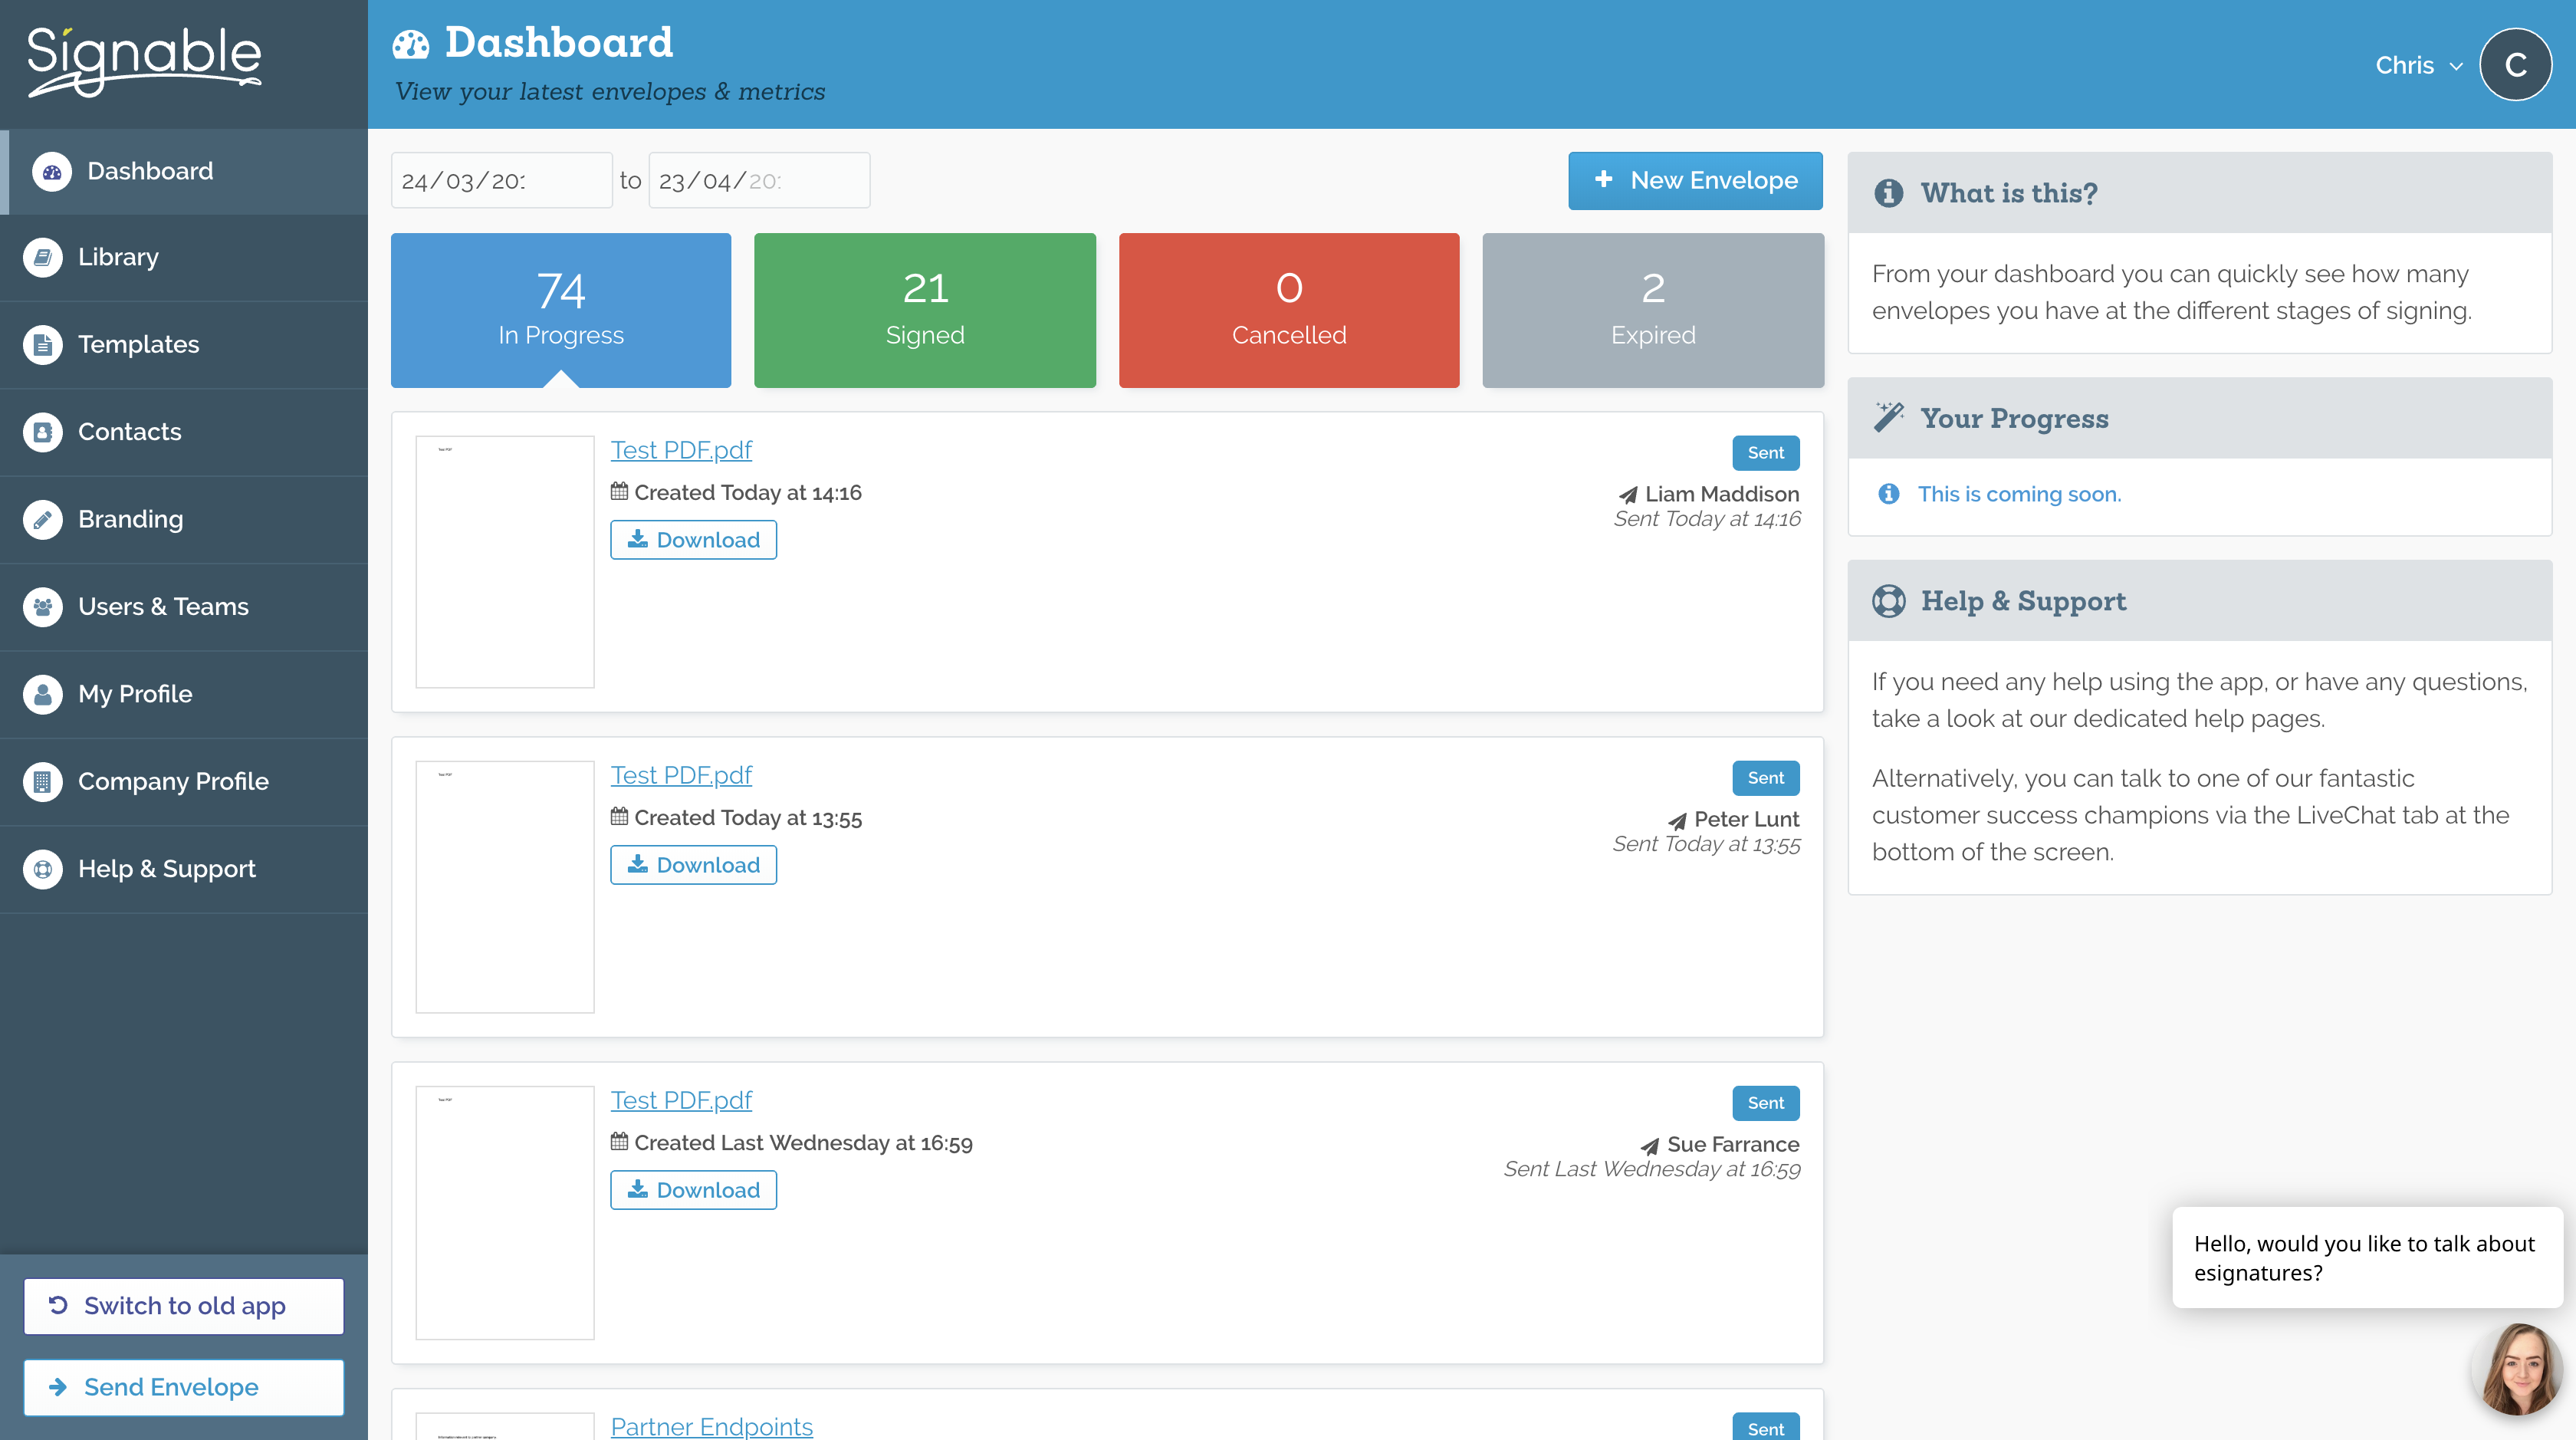
Task: Open the Partner Endpoints document link
Action: point(711,1426)
